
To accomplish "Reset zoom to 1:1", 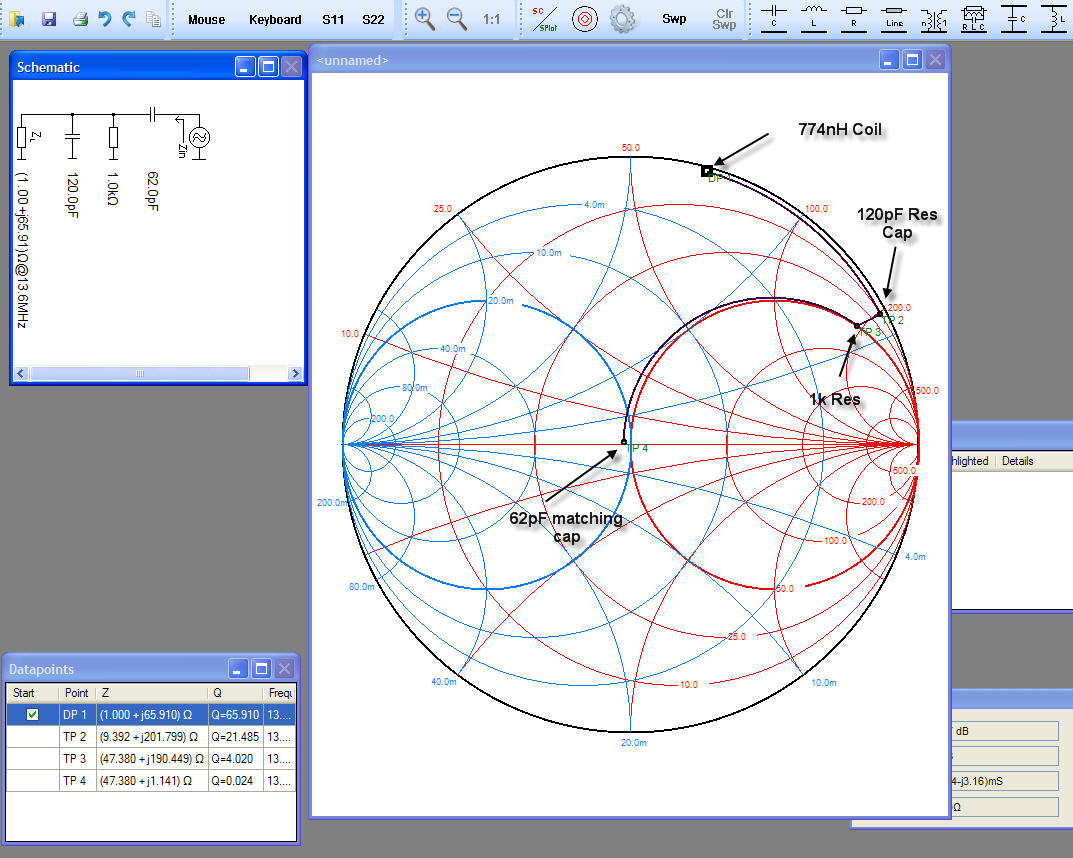I will (x=491, y=20).
